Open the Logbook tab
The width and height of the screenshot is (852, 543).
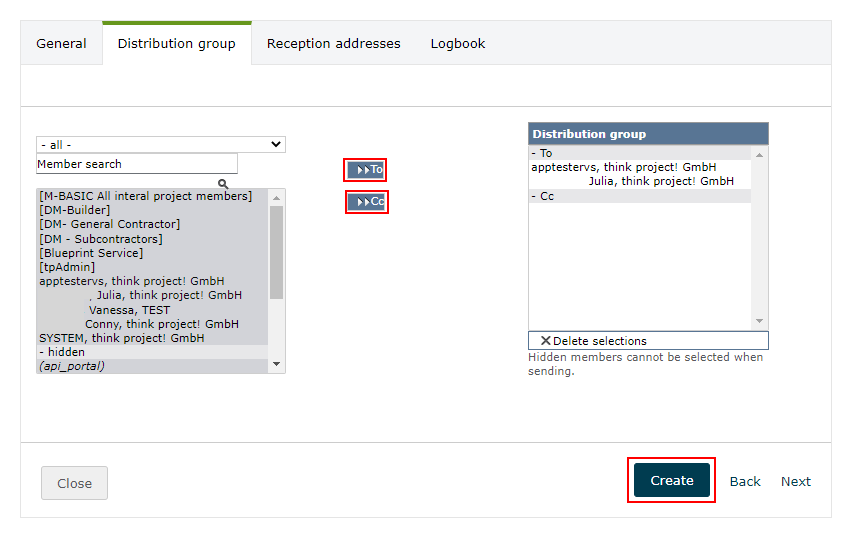(x=458, y=44)
